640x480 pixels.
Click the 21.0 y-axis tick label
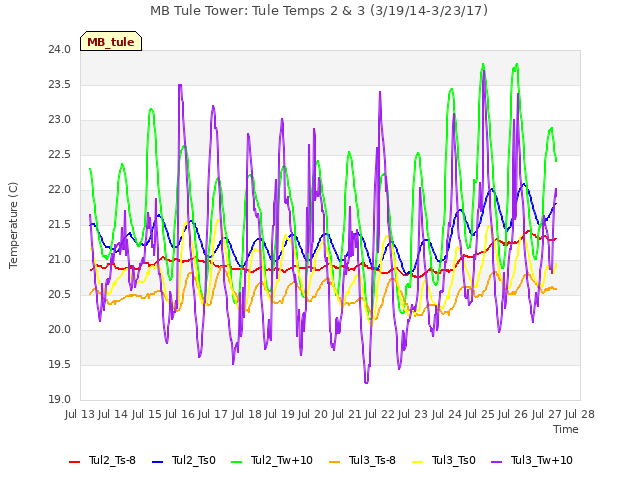tap(60, 260)
